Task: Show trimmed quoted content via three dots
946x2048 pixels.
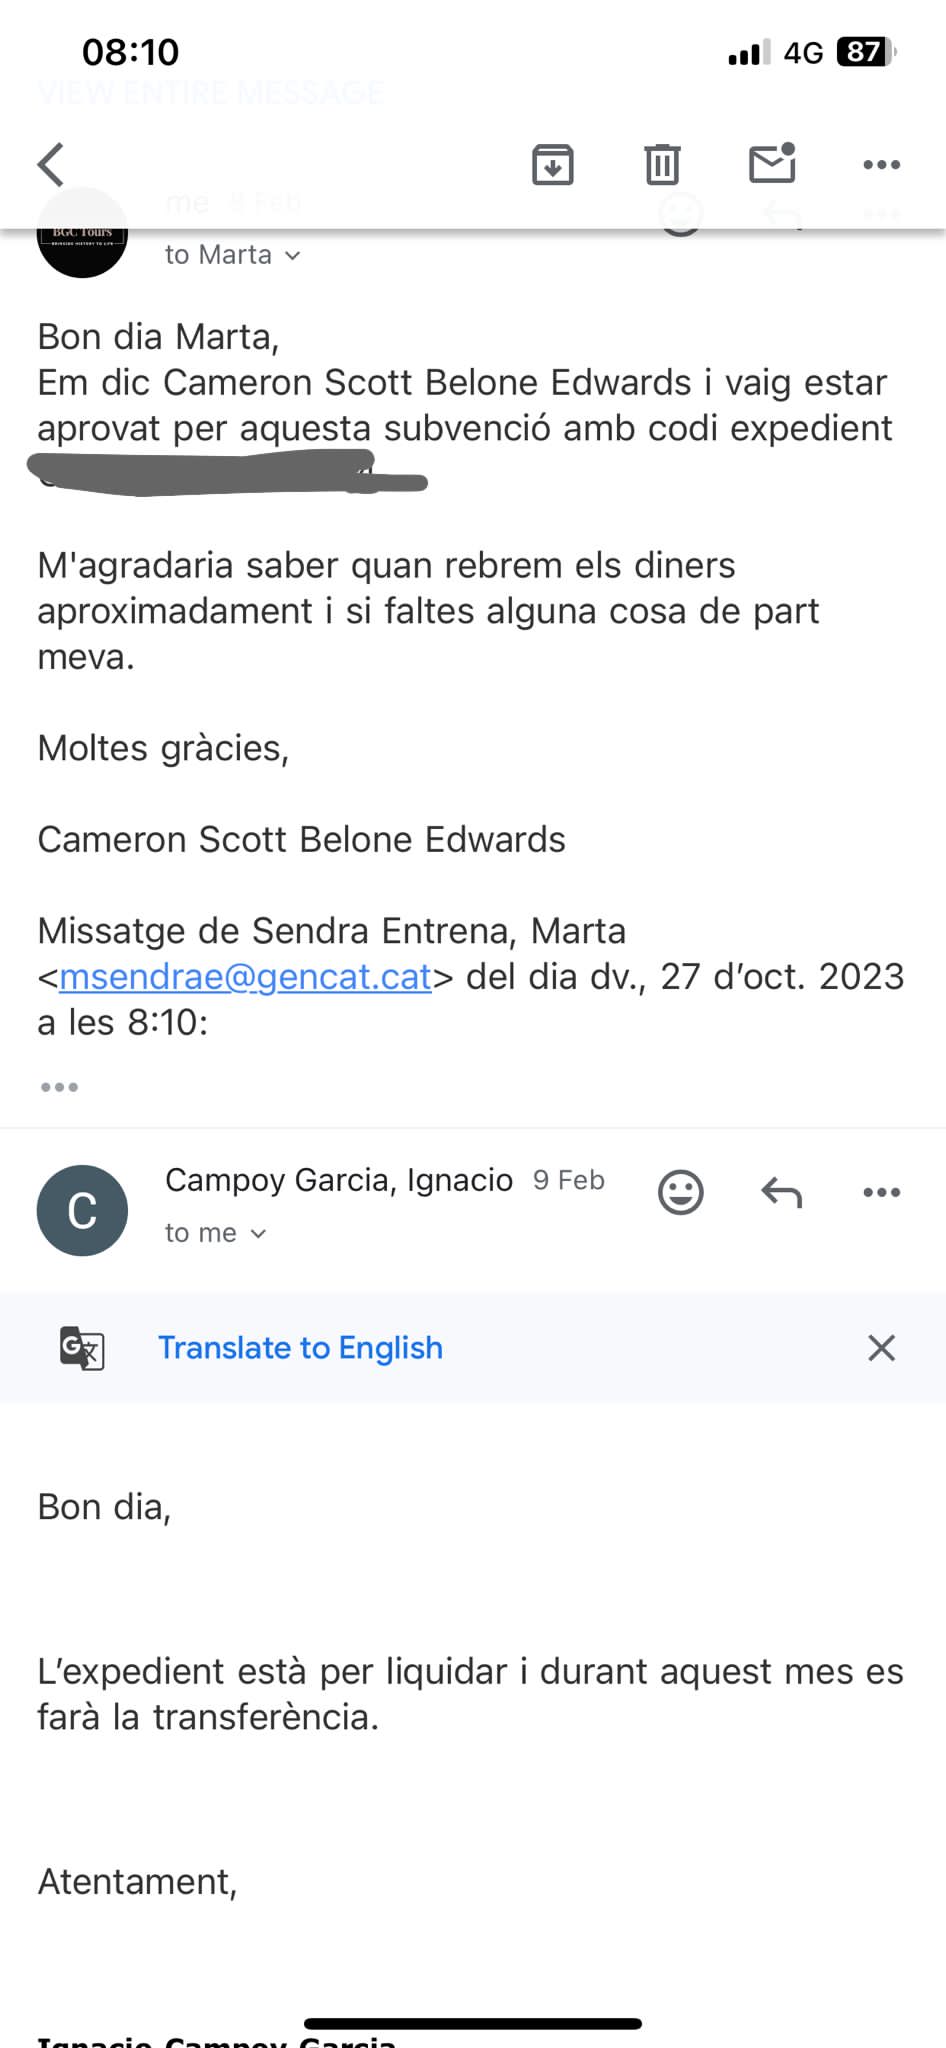Action: point(59,1087)
